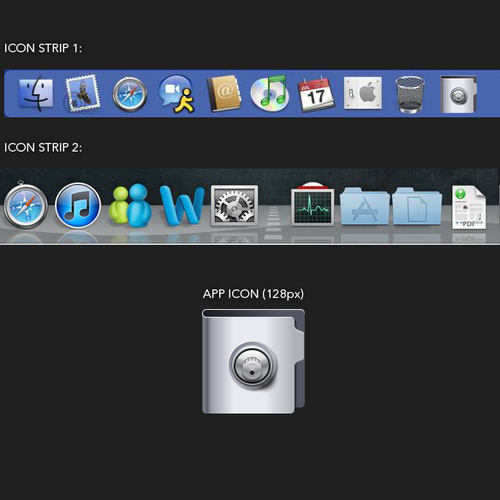The height and width of the screenshot is (500, 500).
Task: Launch Microsoft Word blue W icon
Action: point(182,205)
